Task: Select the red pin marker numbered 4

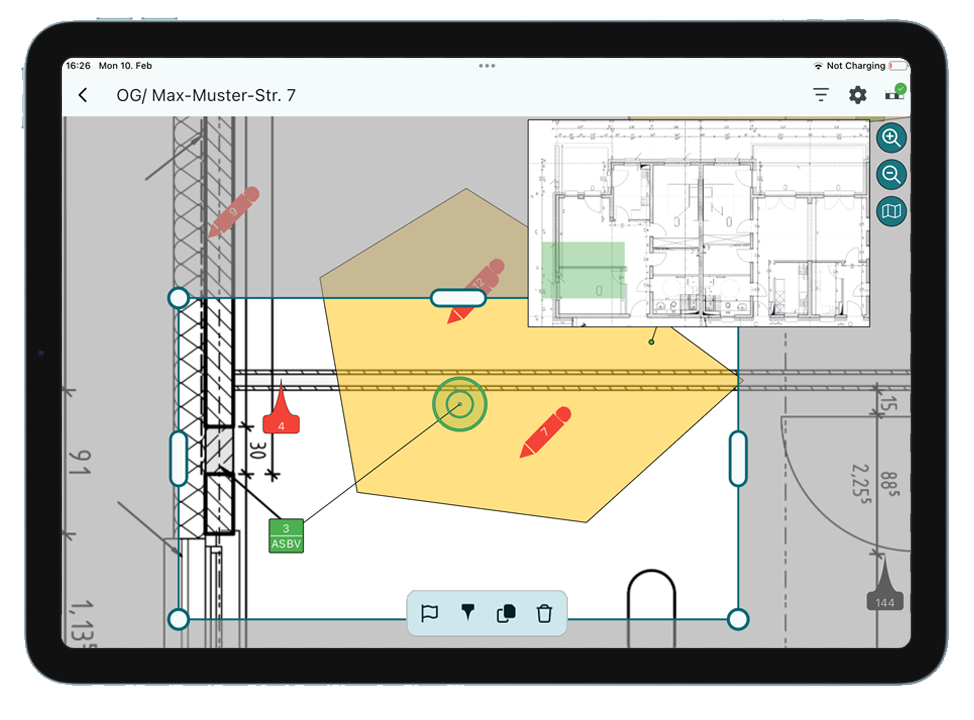Action: (281, 420)
